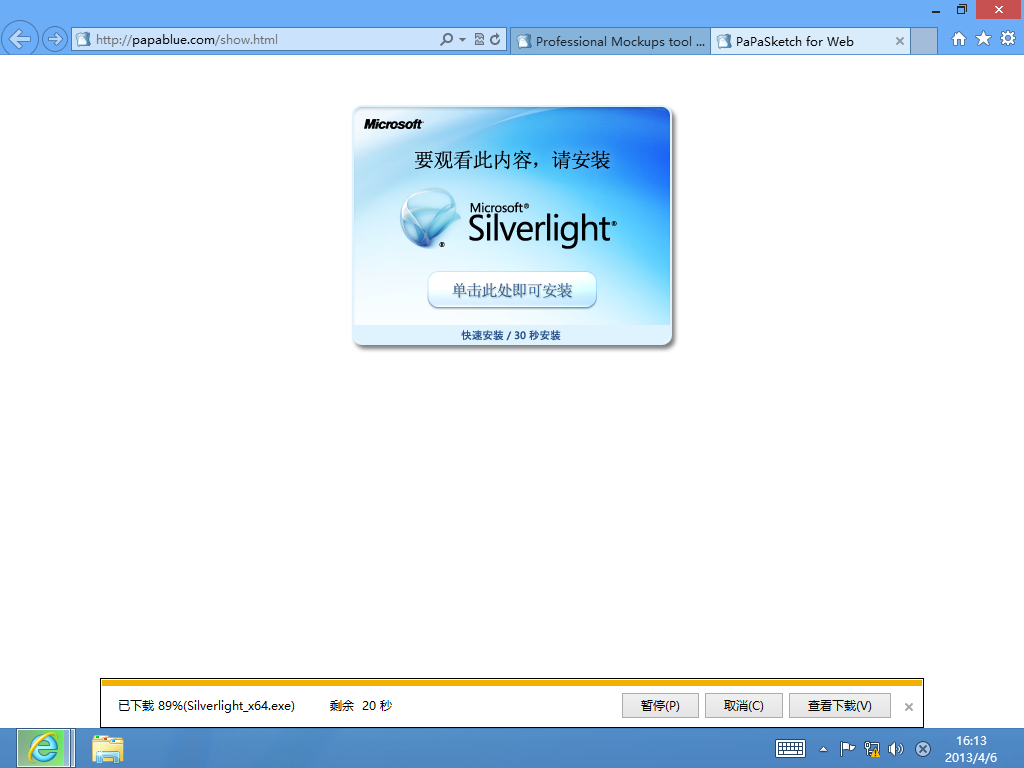1024x768 pixels.
Task: Show hidden tray icons arrow
Action: point(824,750)
